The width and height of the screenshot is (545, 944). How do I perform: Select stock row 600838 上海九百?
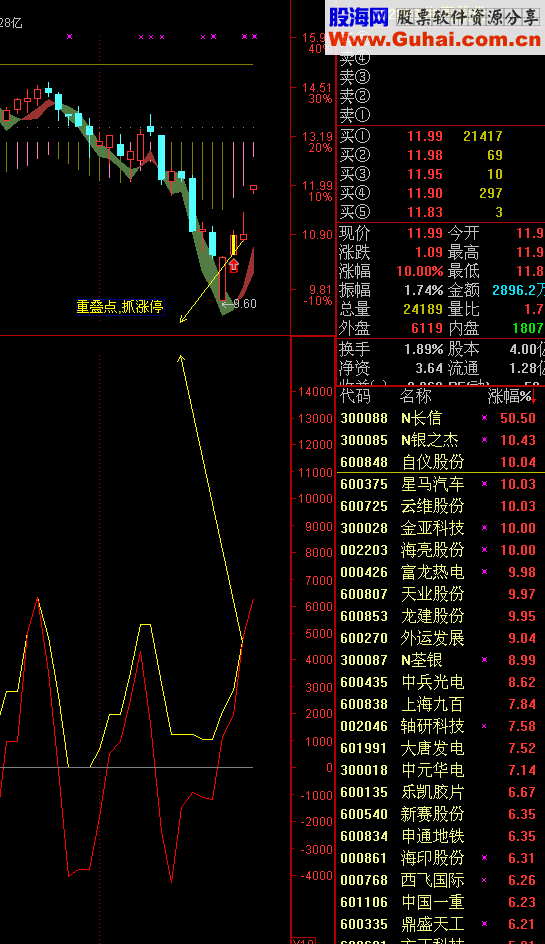[x=440, y=704]
